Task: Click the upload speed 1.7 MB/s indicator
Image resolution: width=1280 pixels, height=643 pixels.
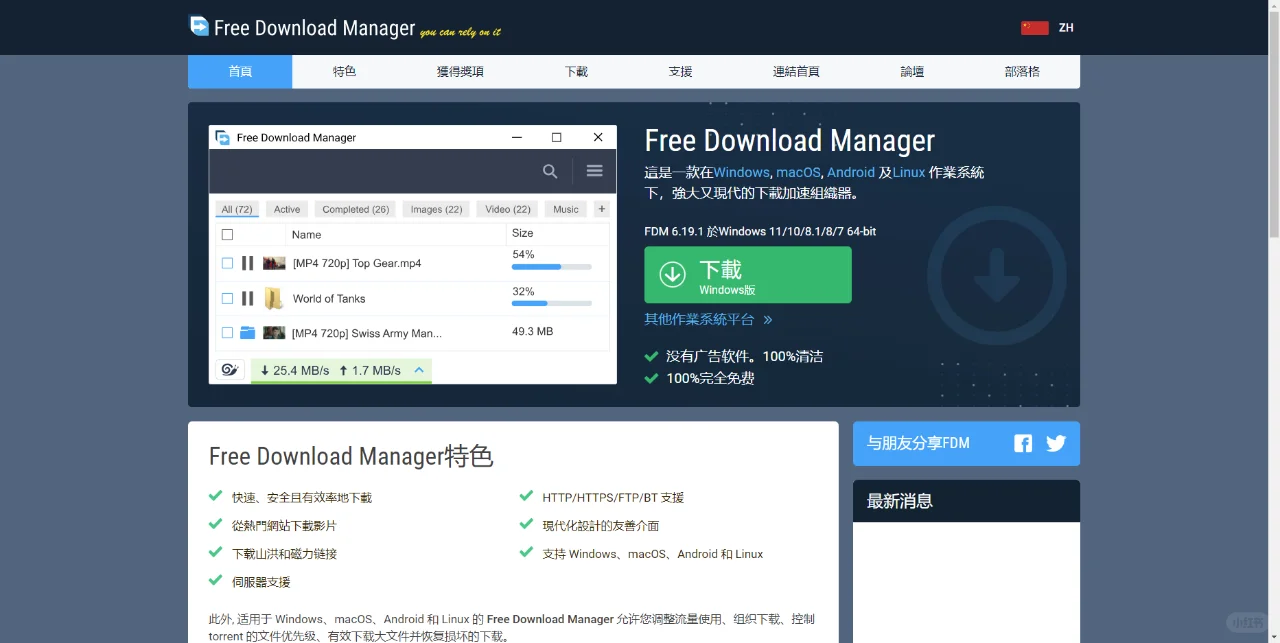Action: click(370, 370)
